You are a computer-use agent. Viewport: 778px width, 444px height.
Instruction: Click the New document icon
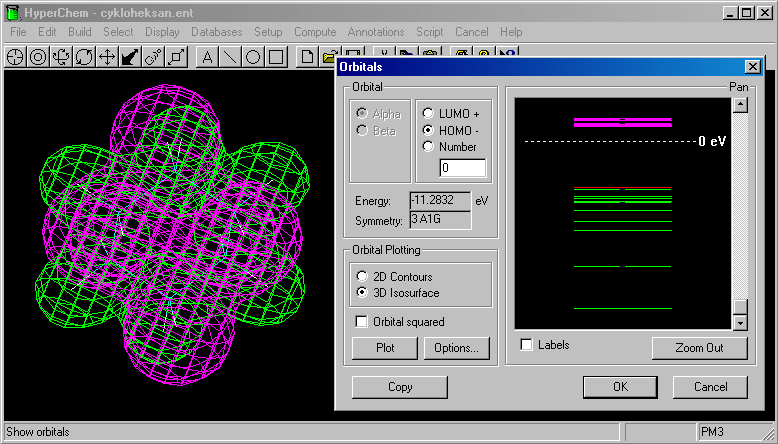(309, 57)
